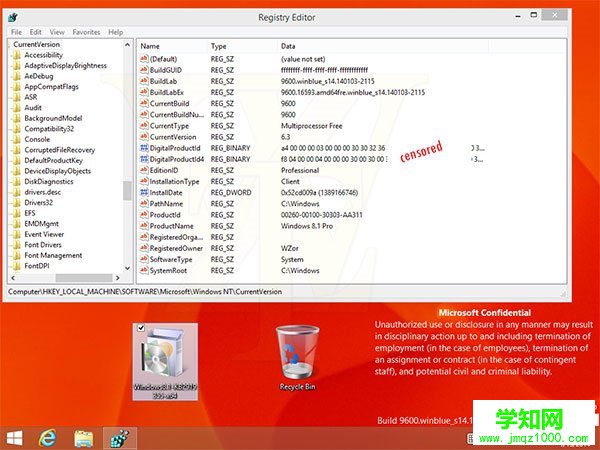Click the binary icon beside DigitalProductId

144,148
